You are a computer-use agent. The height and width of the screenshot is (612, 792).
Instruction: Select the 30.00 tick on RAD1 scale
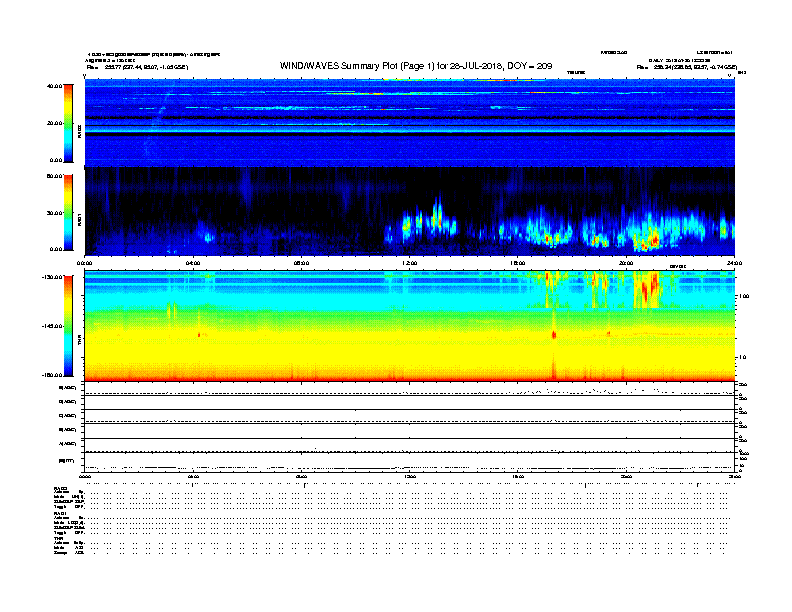pyautogui.click(x=54, y=213)
